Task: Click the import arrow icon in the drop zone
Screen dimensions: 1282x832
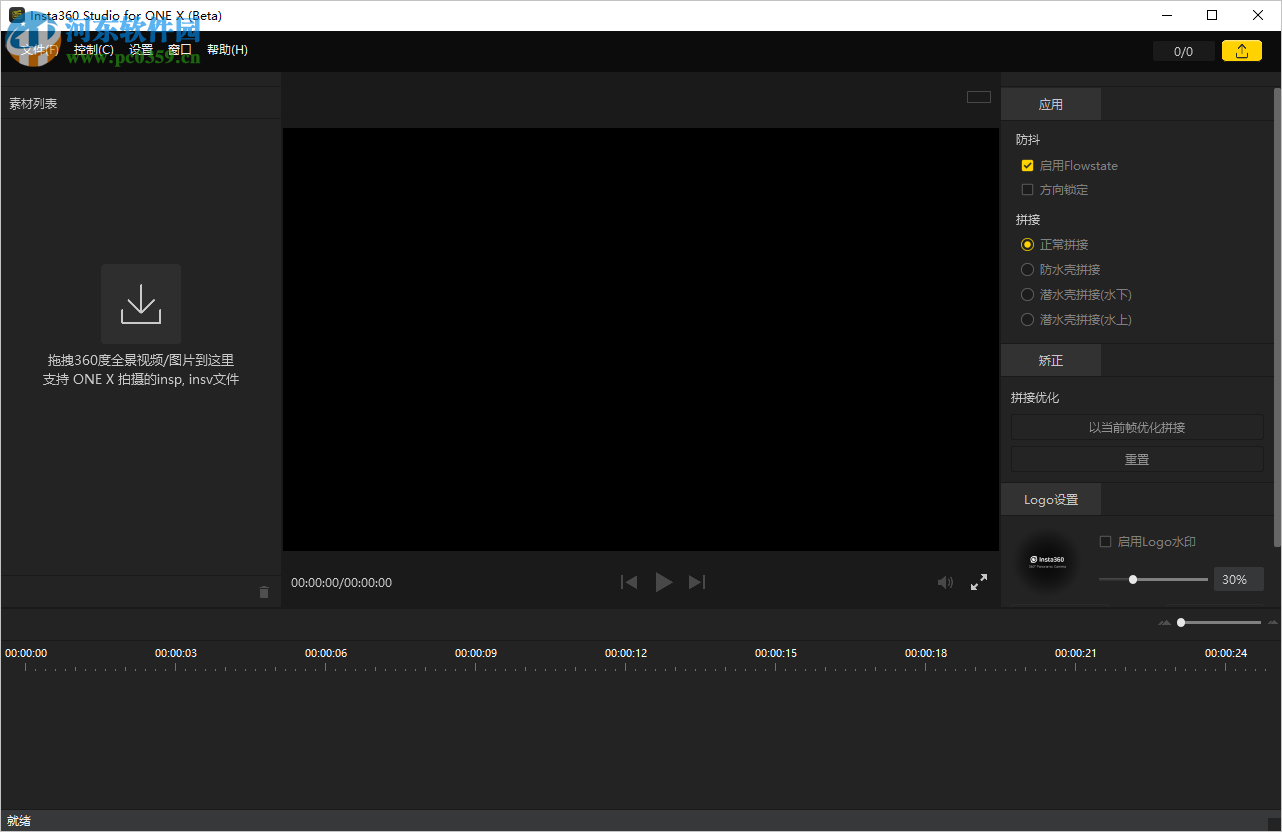Action: coord(140,303)
